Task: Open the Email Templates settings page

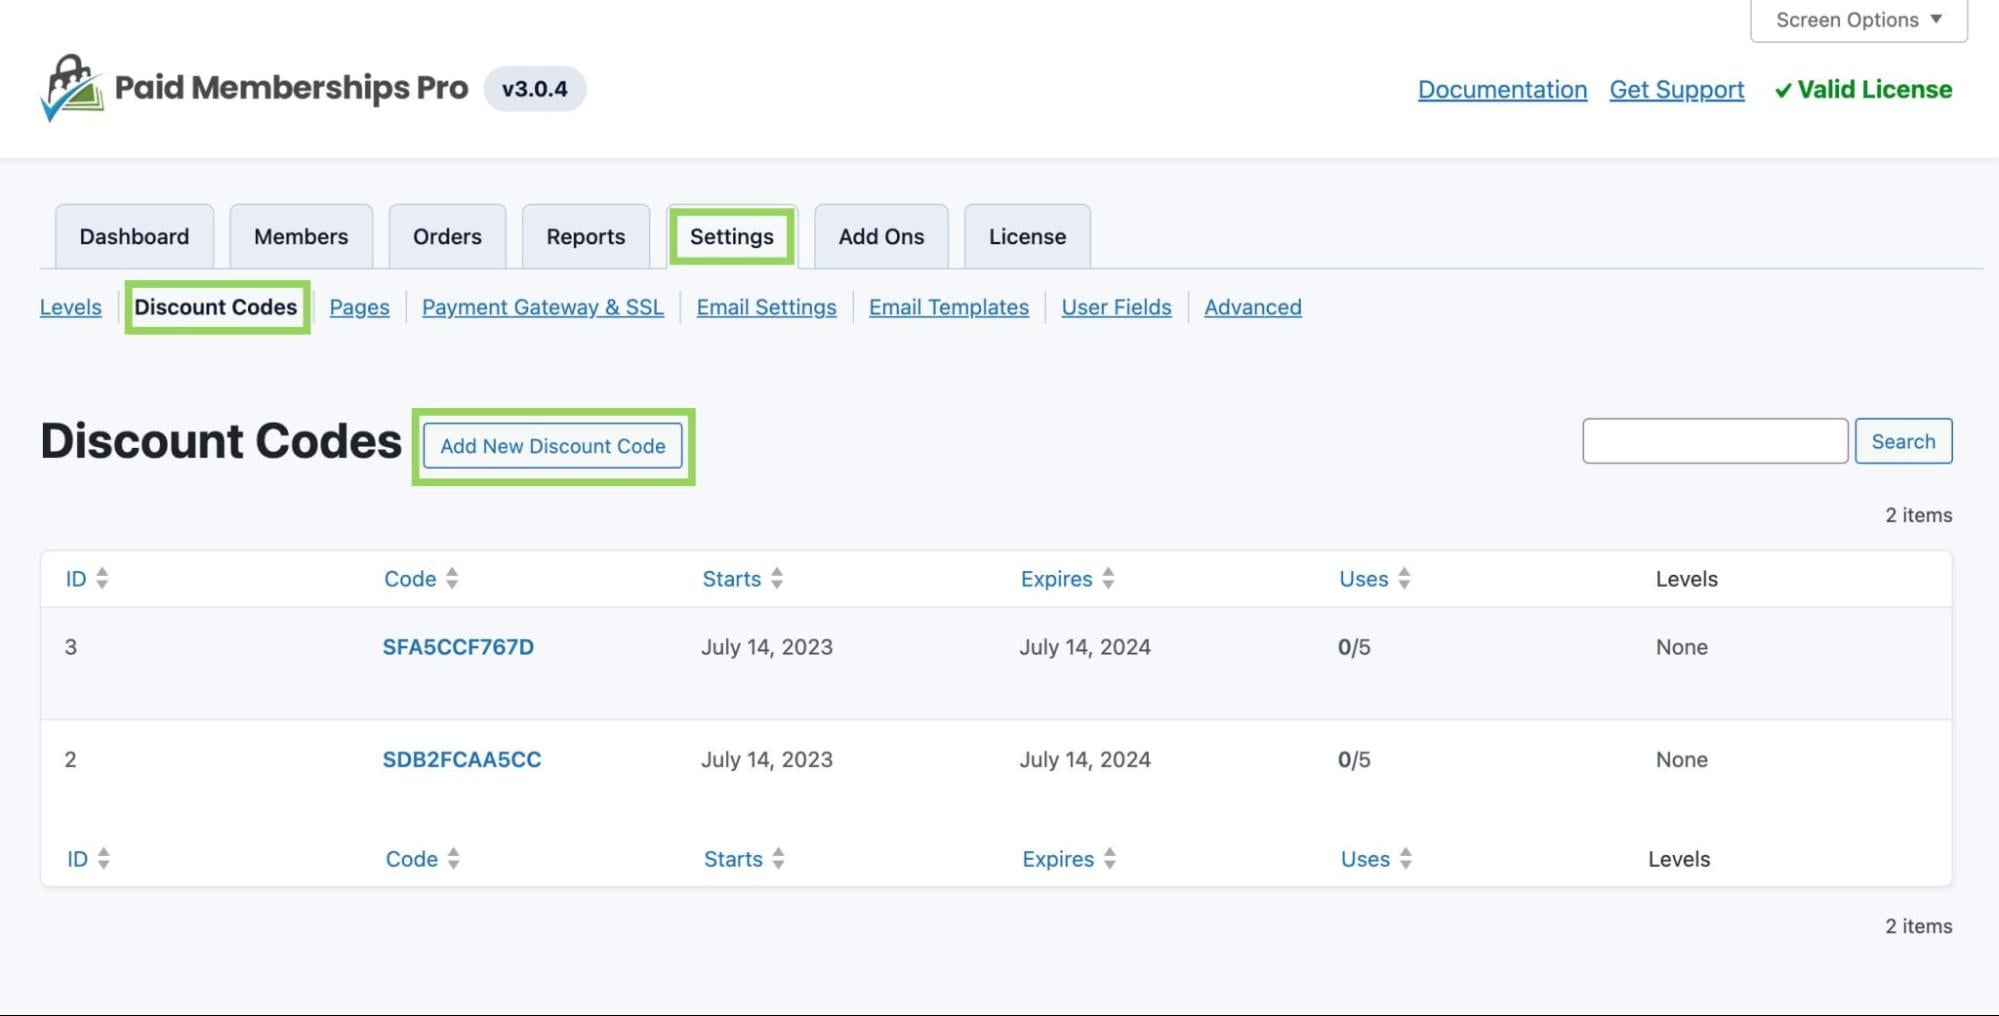Action: 948,307
